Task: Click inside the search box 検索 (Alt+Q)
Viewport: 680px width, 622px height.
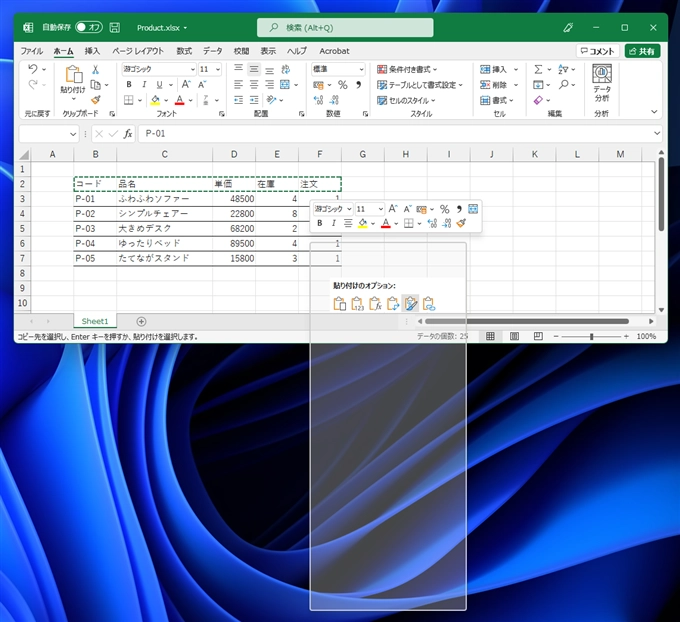Action: (x=345, y=28)
